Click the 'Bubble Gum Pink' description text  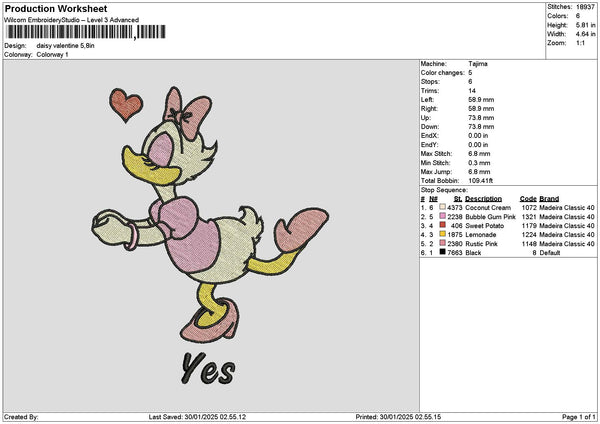490,217
